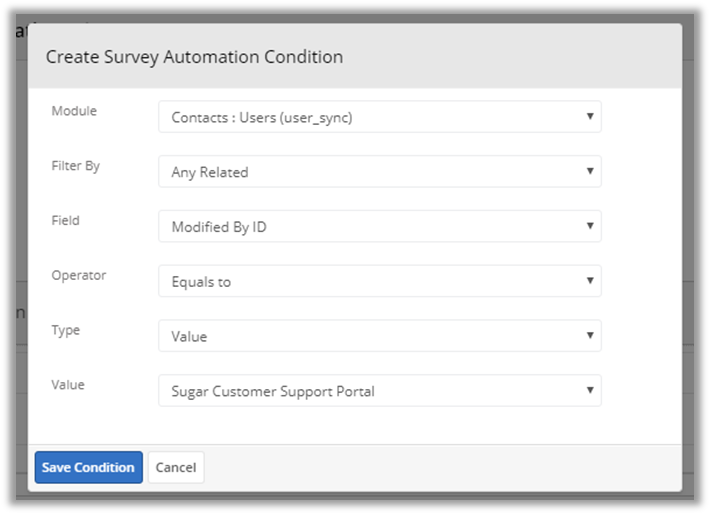Click the Create Survey Automation Condition title
711x515 pixels.
point(194,57)
